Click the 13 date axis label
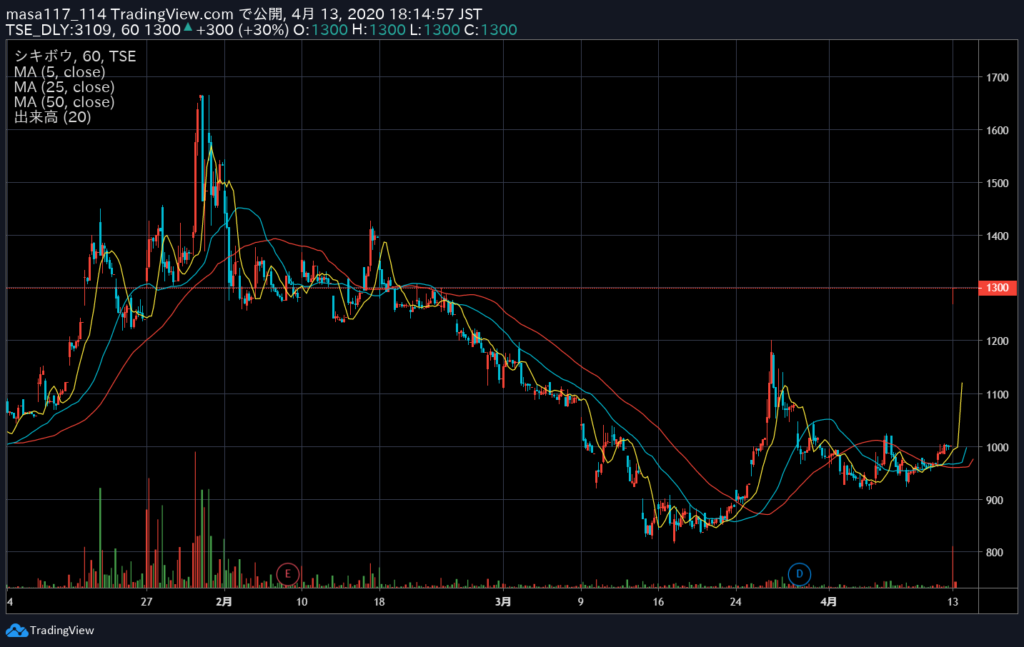Viewport: 1024px width, 647px height. click(953, 601)
